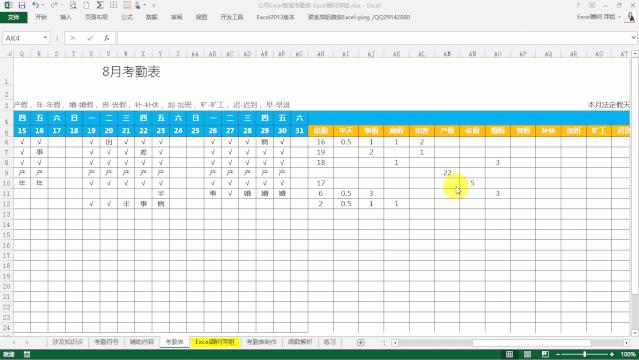Switch to the 开始 (Home) ribbon tab
The width and height of the screenshot is (639, 360).
[x=41, y=17]
